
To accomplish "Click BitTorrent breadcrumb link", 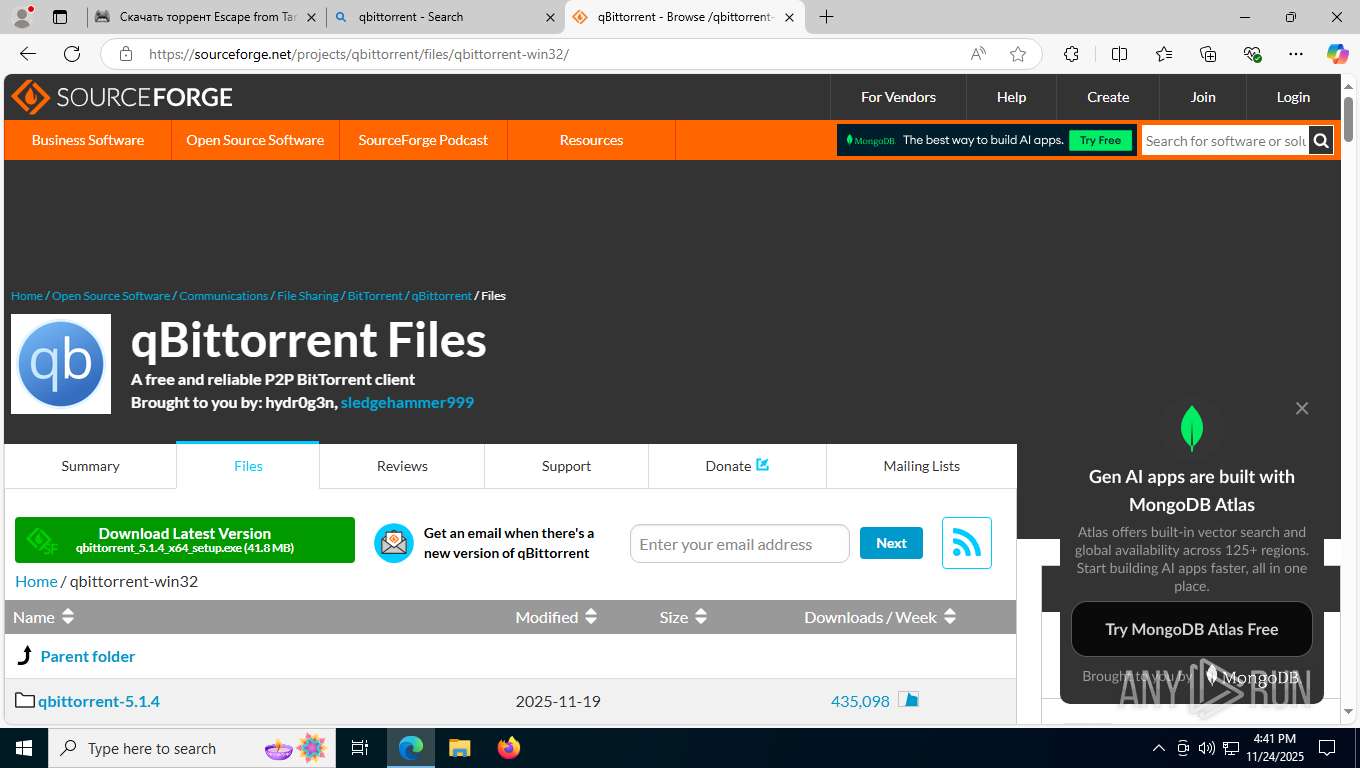I will point(375,296).
